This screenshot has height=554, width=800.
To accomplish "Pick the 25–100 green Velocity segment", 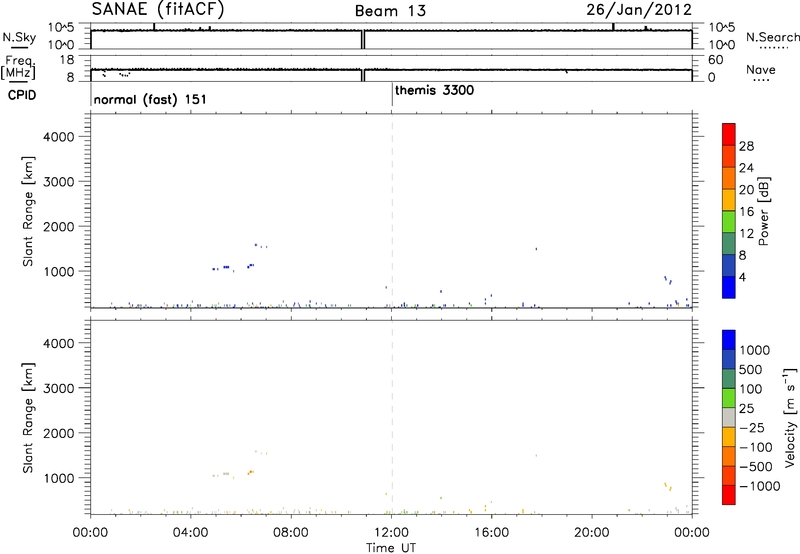I will click(x=729, y=398).
